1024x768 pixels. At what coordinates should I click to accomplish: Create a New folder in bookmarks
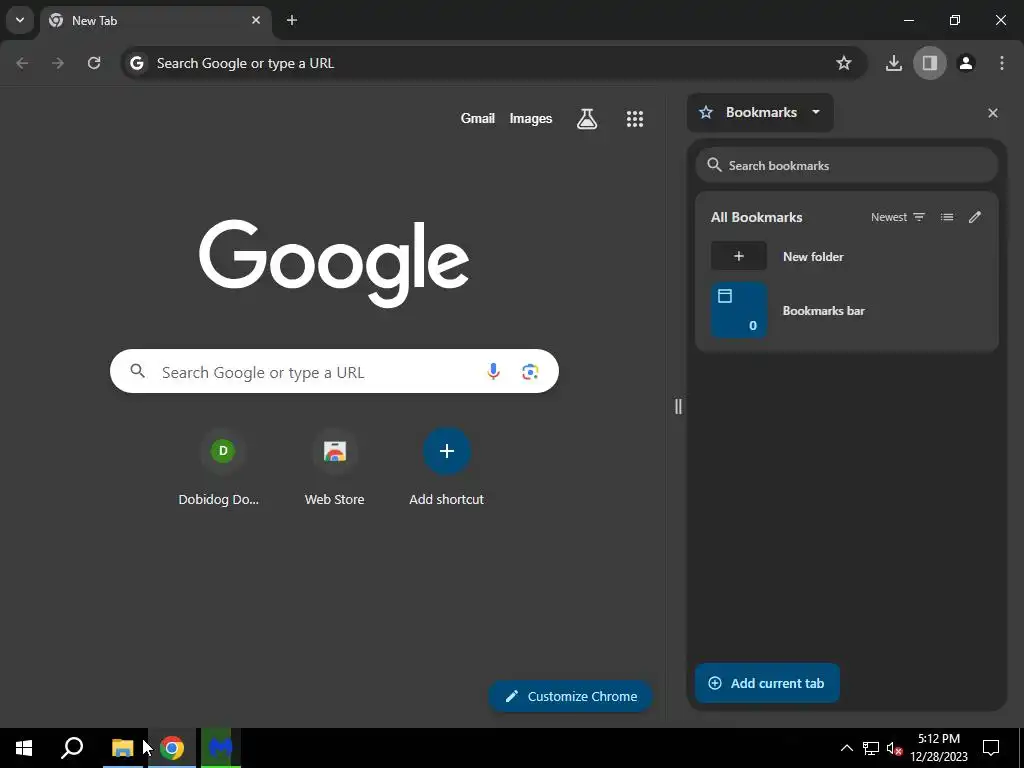tap(847, 256)
